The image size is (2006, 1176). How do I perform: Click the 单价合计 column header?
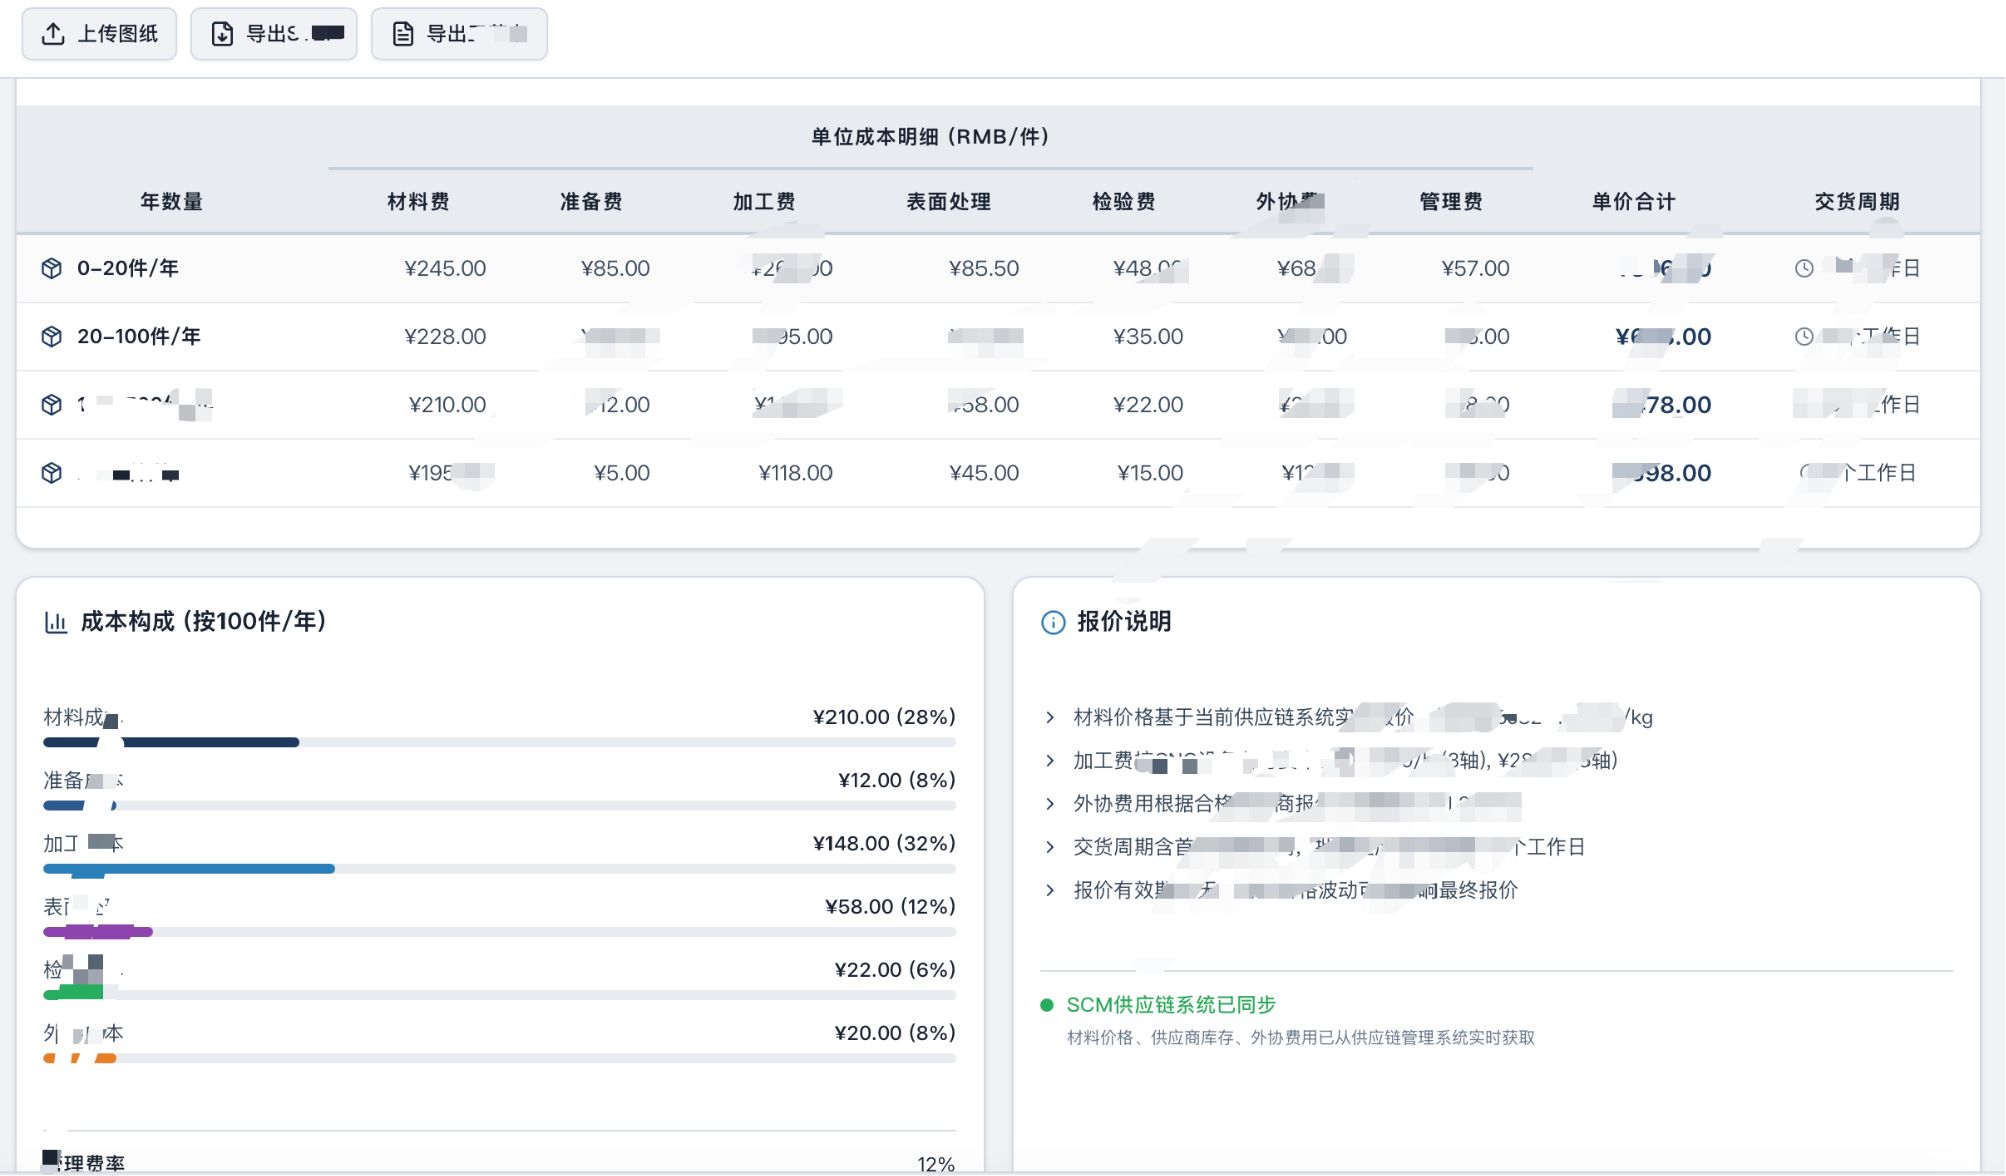[x=1634, y=201]
